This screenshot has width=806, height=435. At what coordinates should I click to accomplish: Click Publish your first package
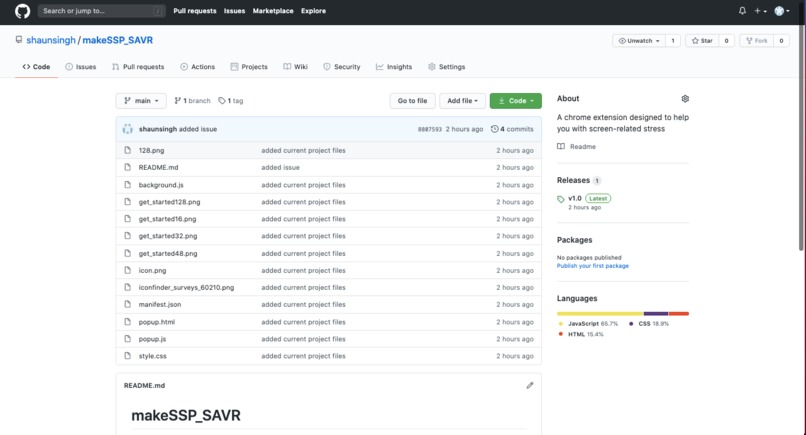point(593,266)
